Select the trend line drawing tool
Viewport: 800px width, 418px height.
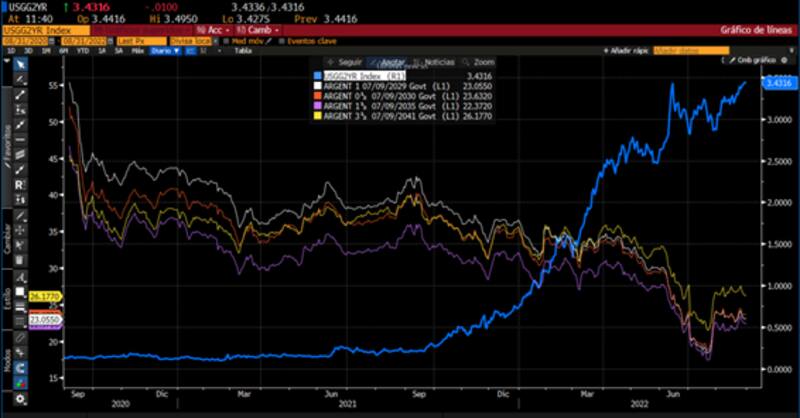point(20,95)
